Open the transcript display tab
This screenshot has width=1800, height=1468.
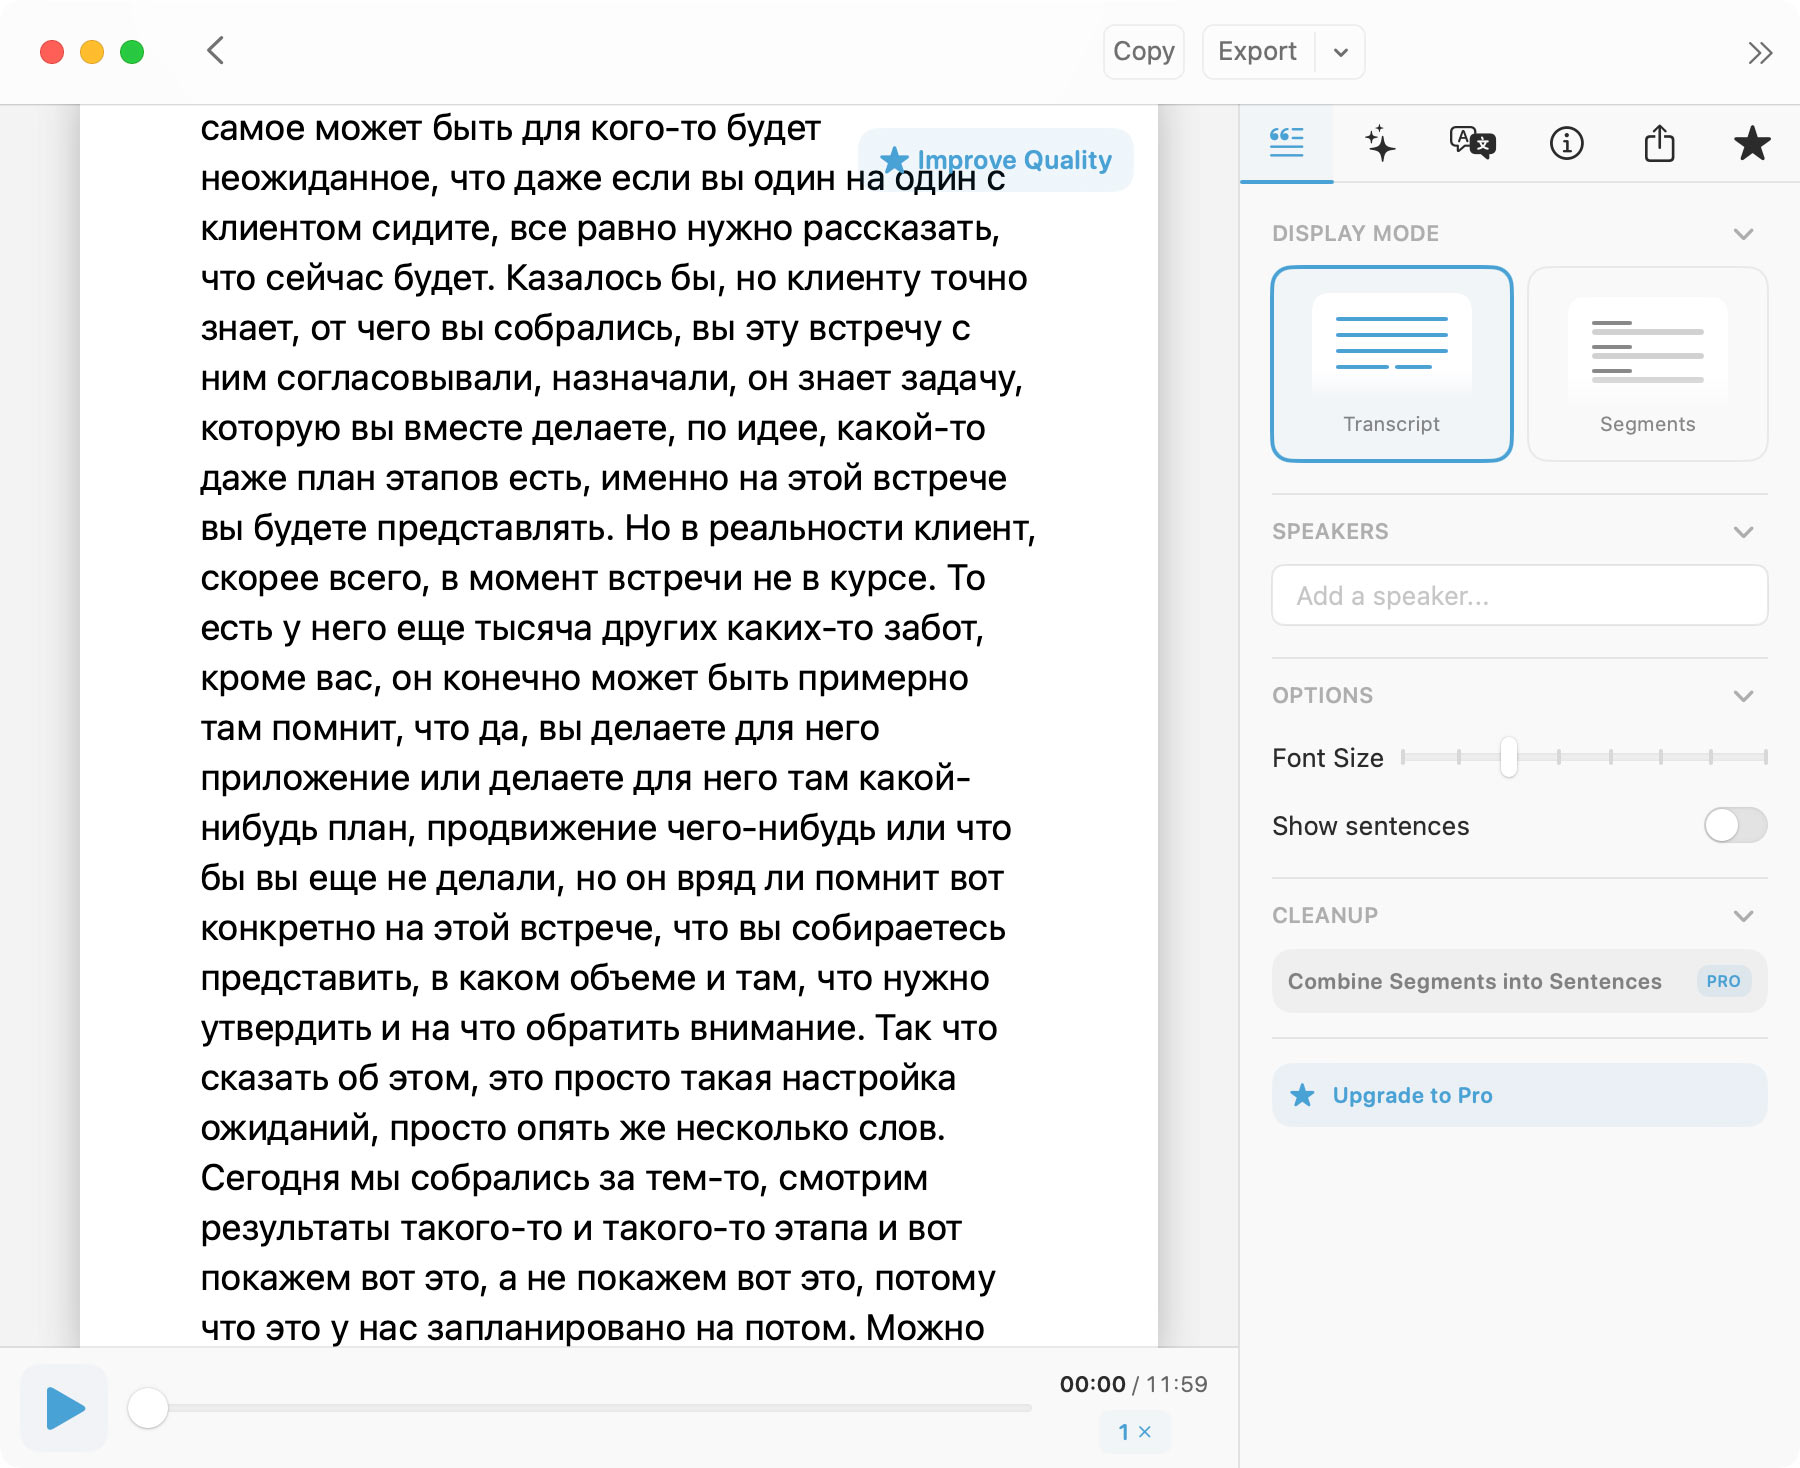coord(1286,143)
